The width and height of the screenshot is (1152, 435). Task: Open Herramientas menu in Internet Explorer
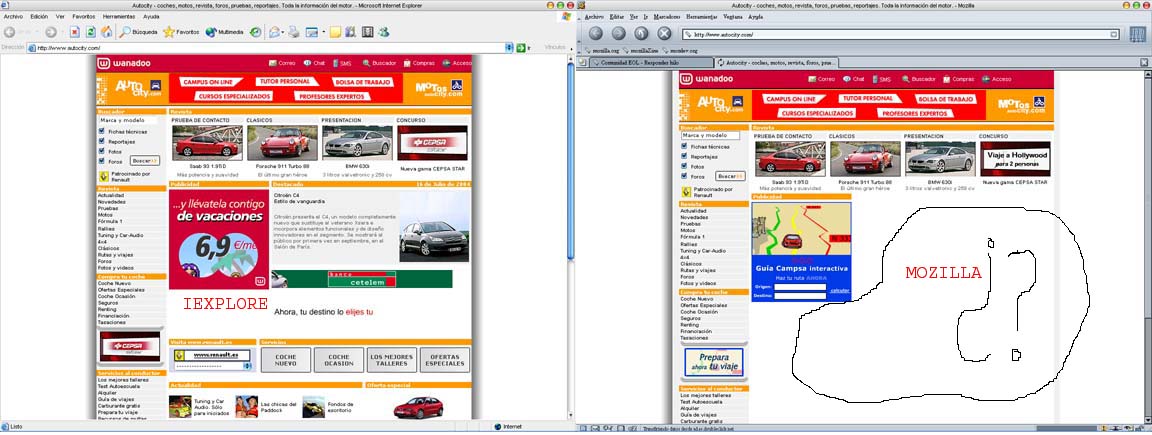[x=119, y=15]
